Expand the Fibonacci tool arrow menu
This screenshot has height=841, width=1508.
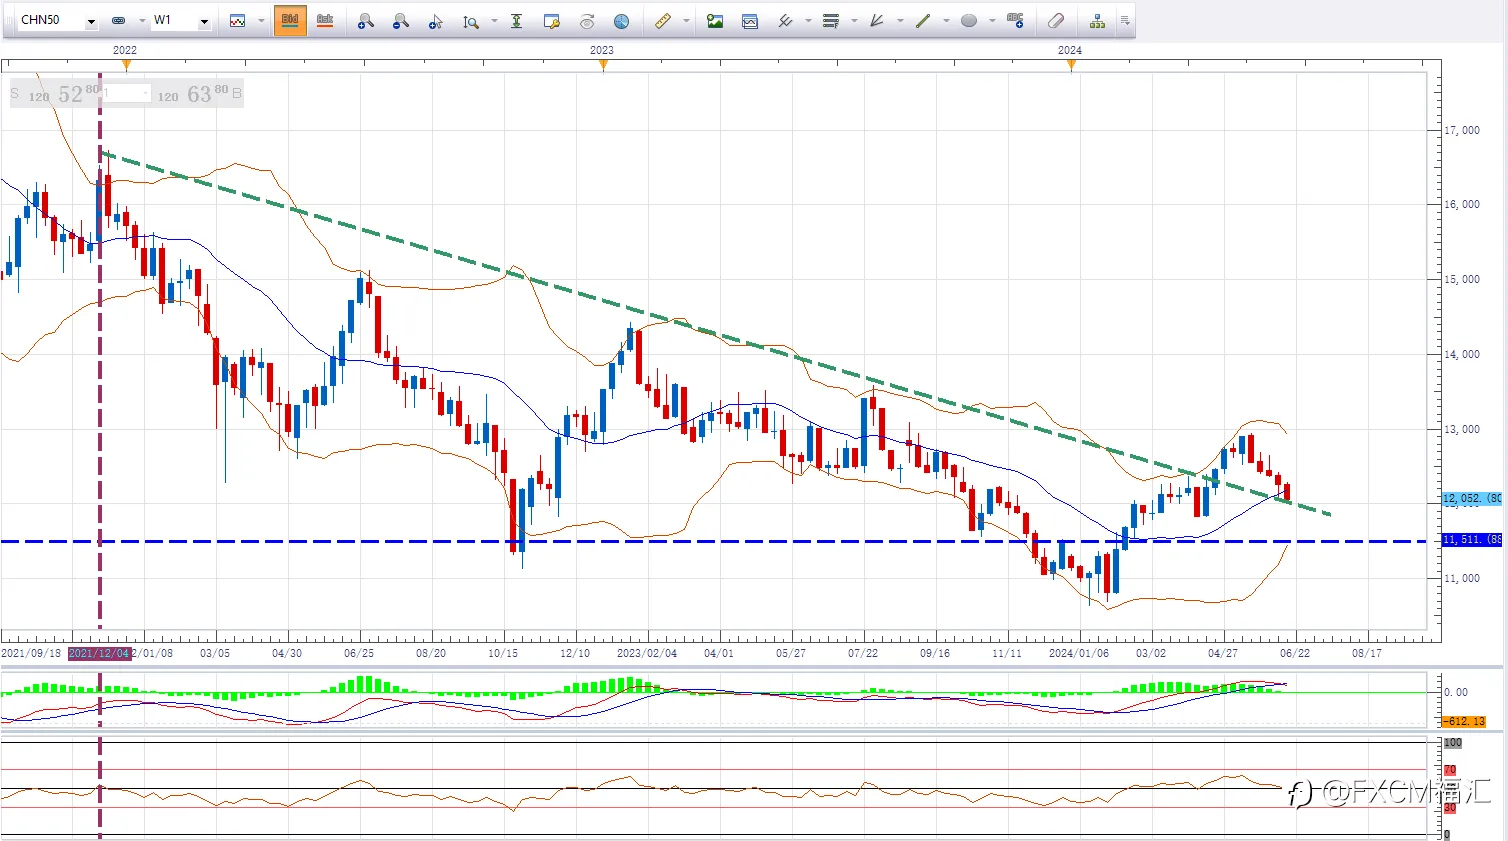pyautogui.click(x=854, y=21)
